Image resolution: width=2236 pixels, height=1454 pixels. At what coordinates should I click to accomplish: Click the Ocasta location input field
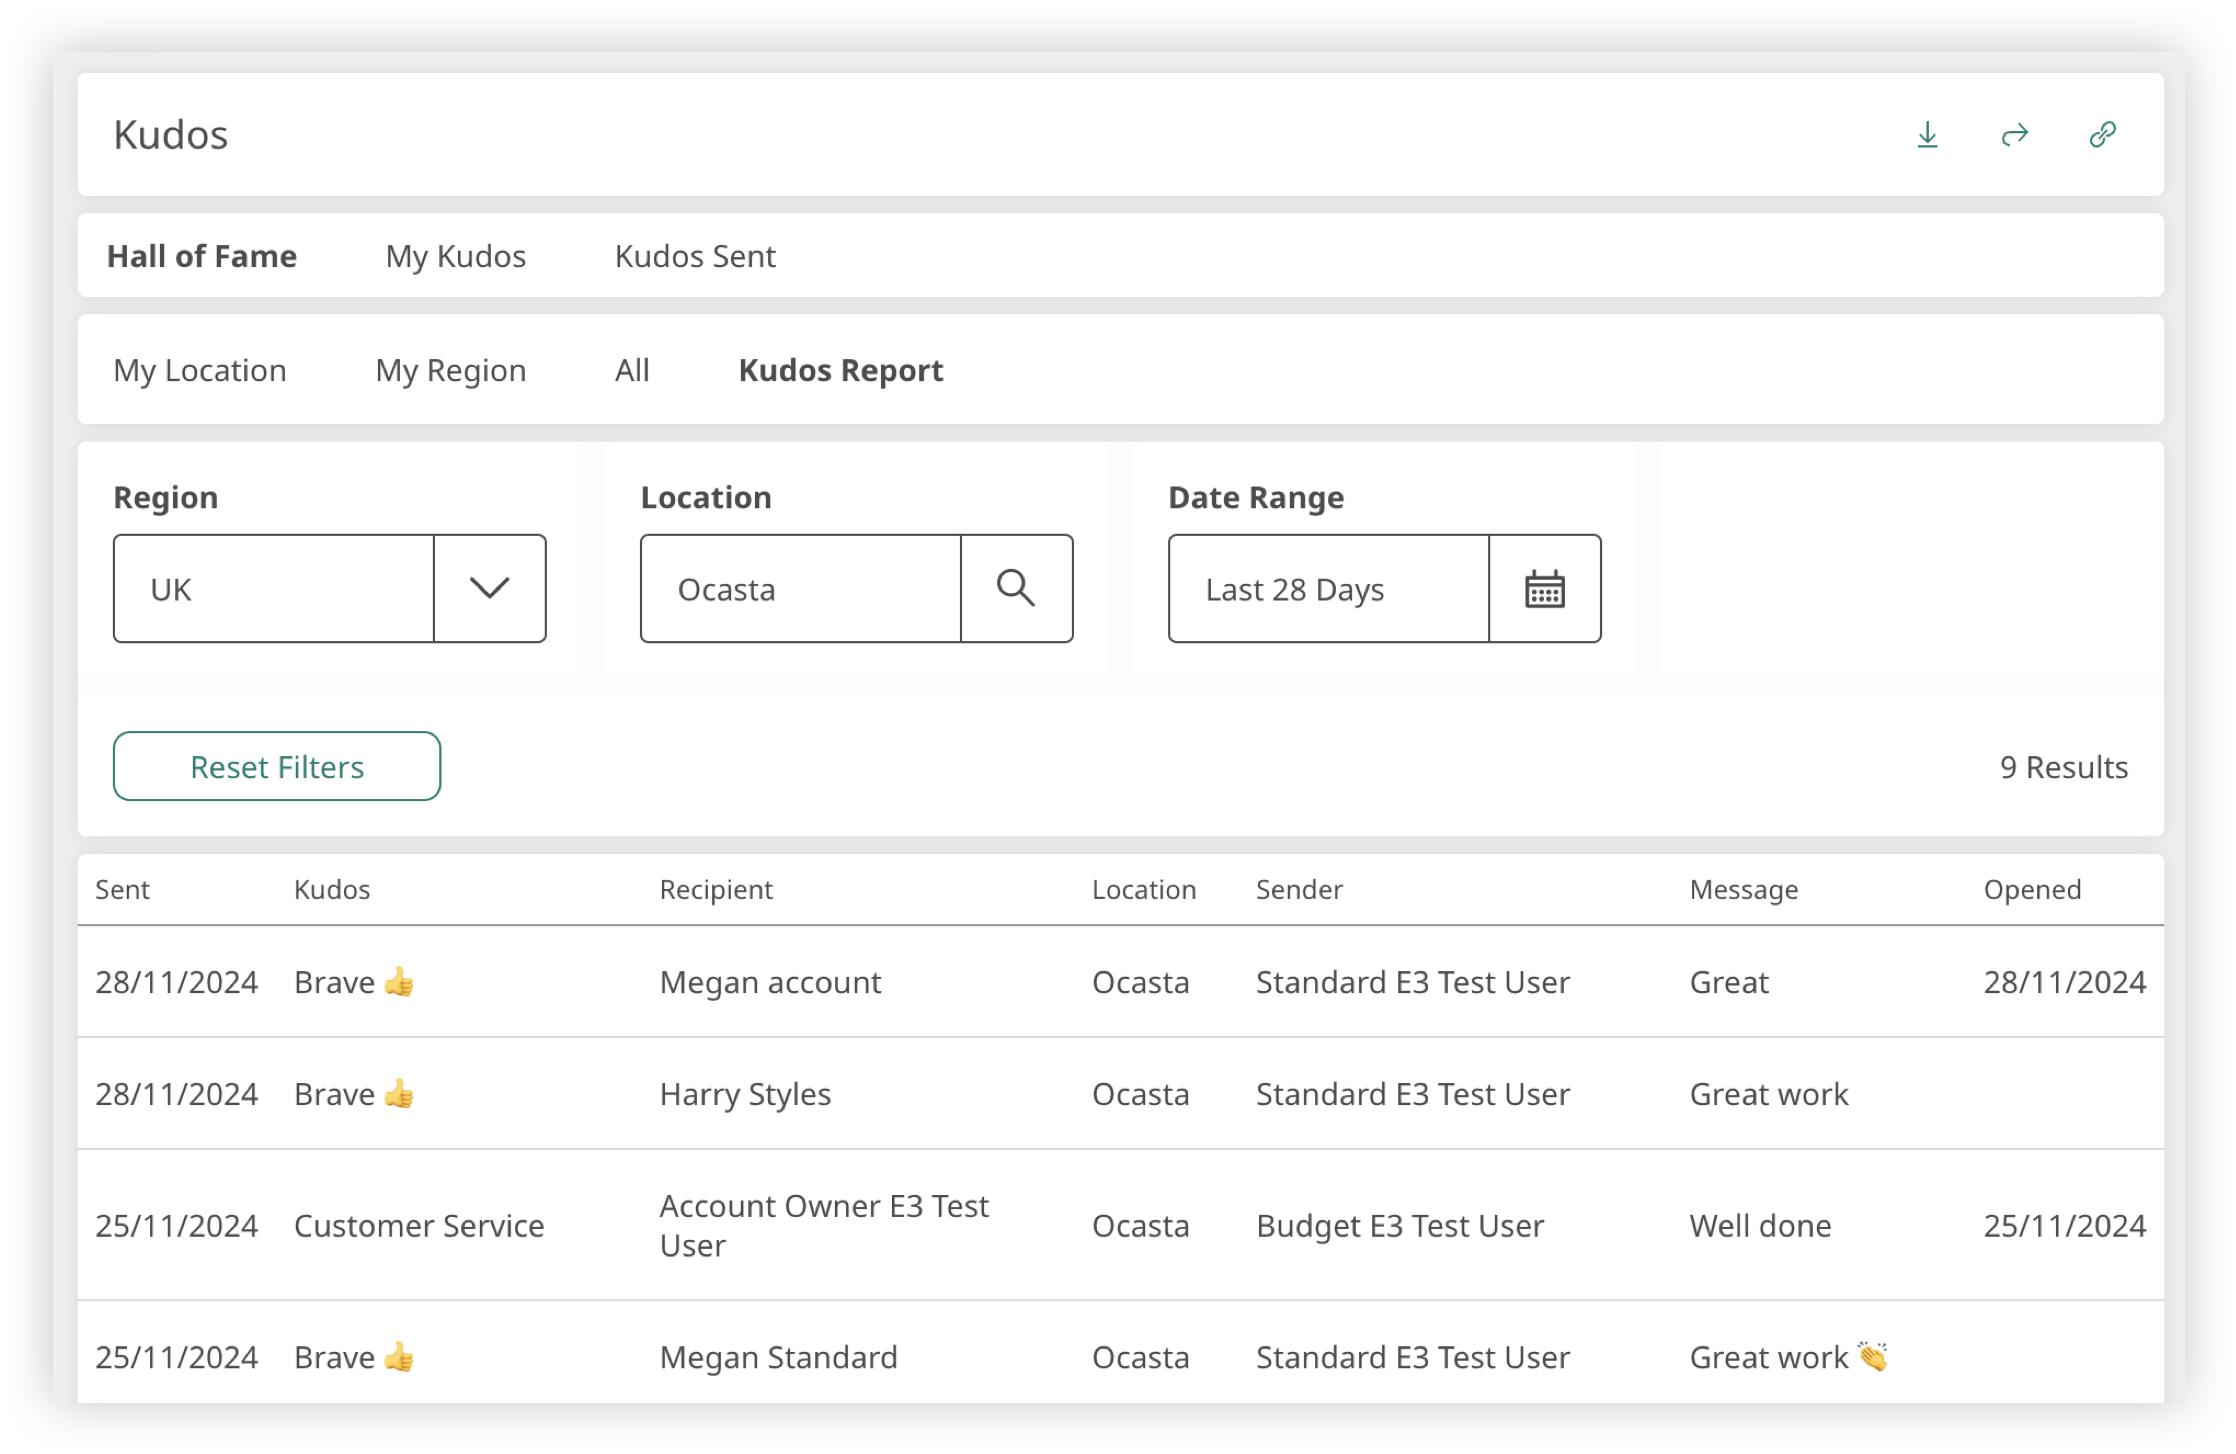pos(800,588)
